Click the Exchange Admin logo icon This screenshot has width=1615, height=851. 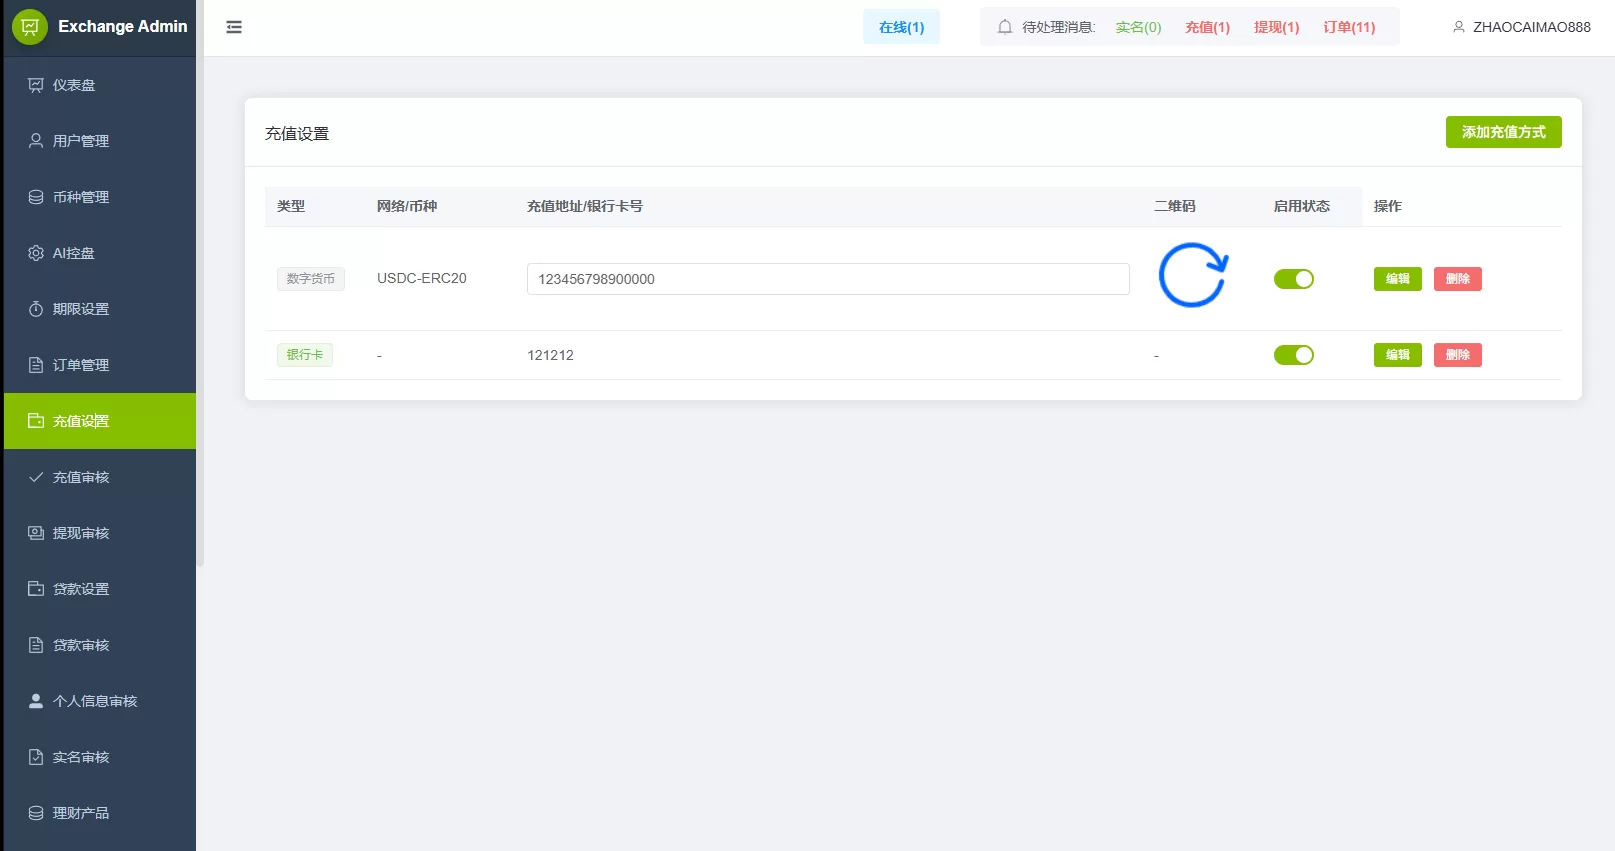click(x=29, y=27)
